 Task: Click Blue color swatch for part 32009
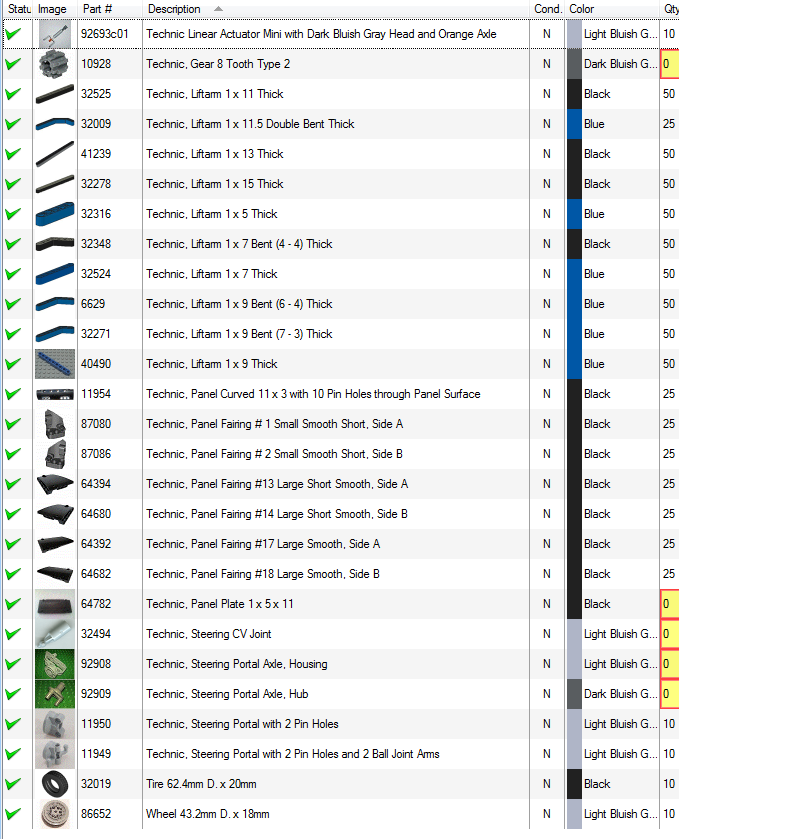(x=574, y=124)
